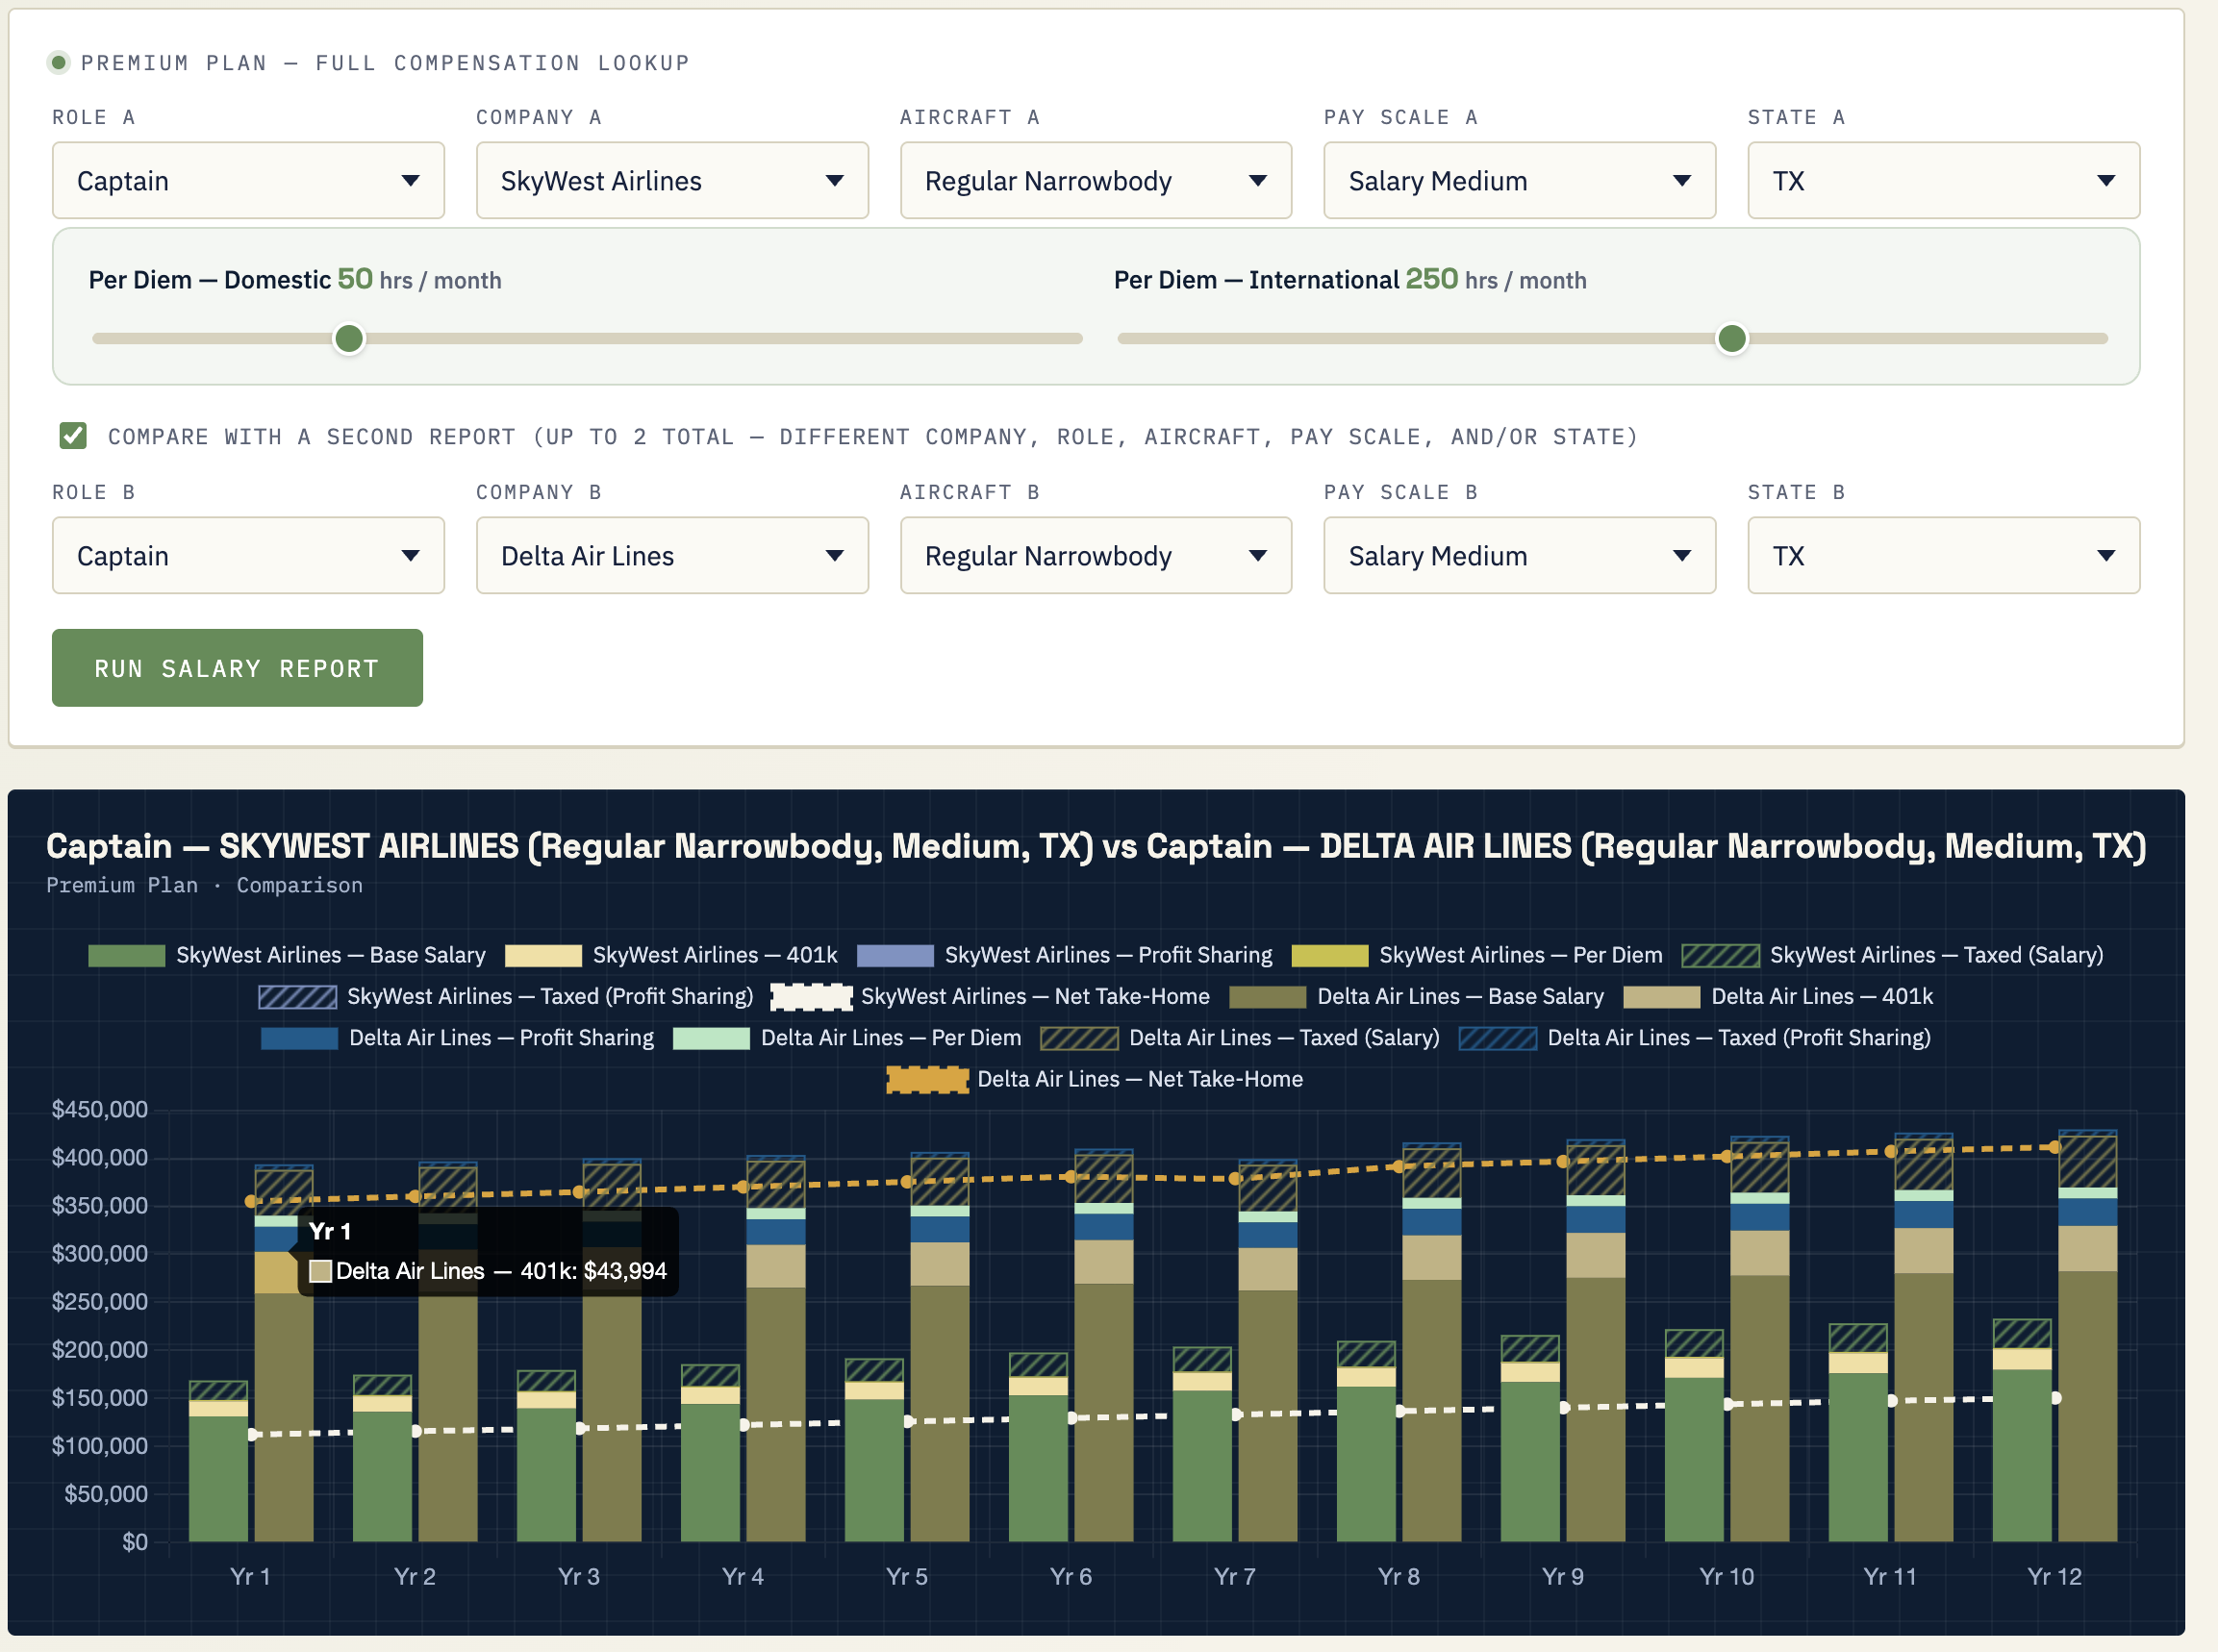This screenshot has width=2218, height=1652.
Task: Open the State B dropdown
Action: point(1944,555)
